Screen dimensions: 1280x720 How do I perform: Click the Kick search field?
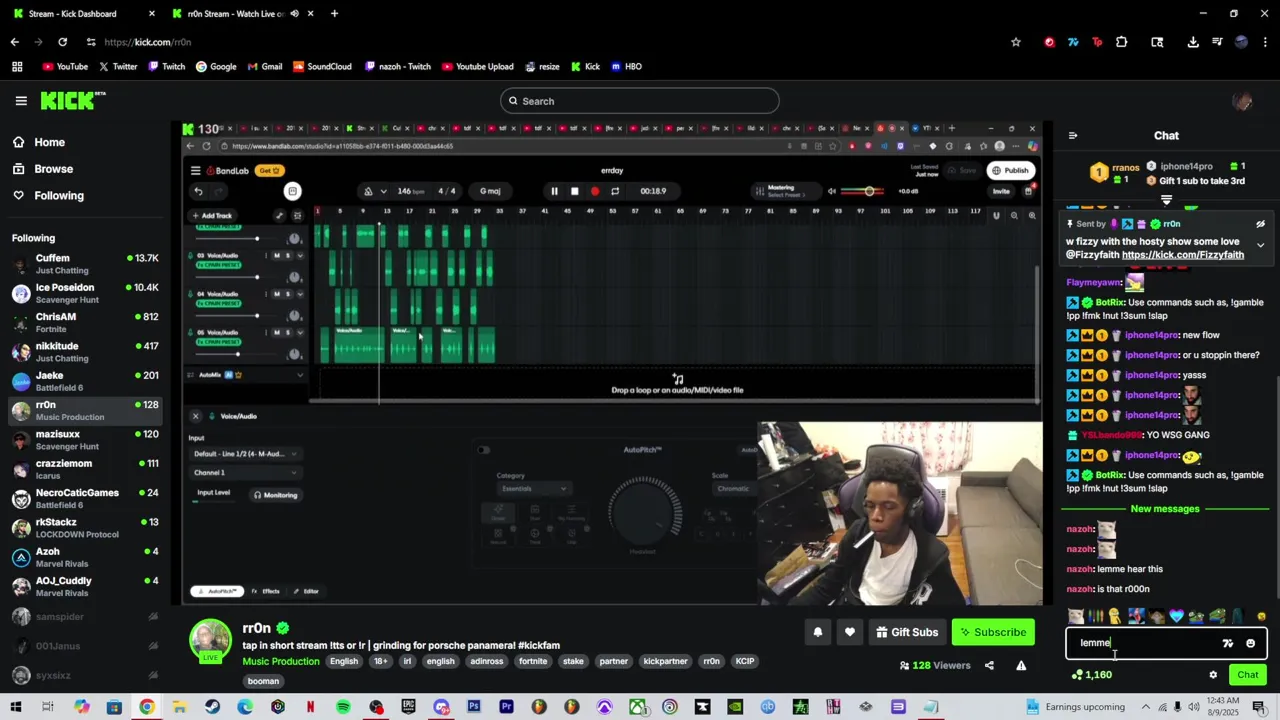(640, 101)
